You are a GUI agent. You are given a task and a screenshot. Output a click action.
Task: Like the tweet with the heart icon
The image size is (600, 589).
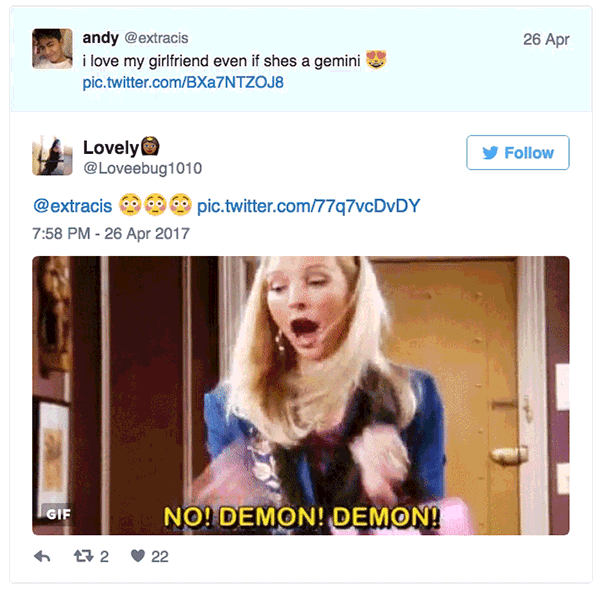tap(138, 556)
